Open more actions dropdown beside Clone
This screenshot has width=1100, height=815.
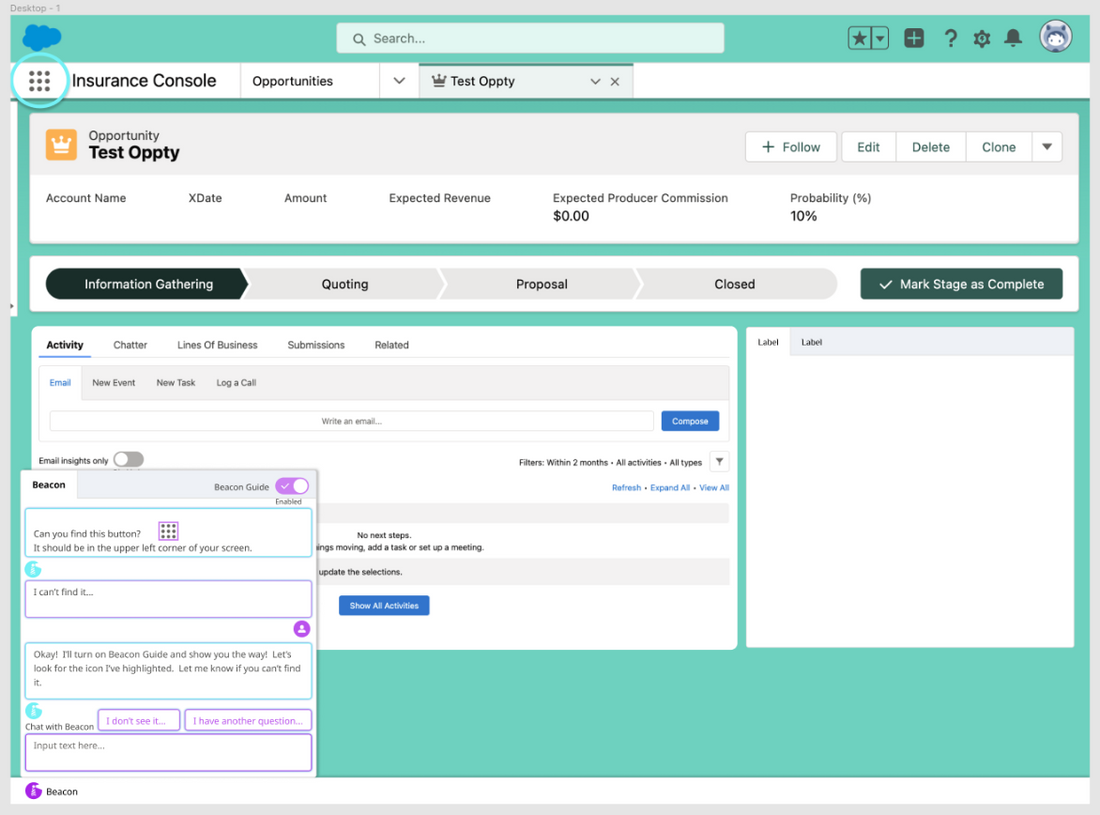1047,147
